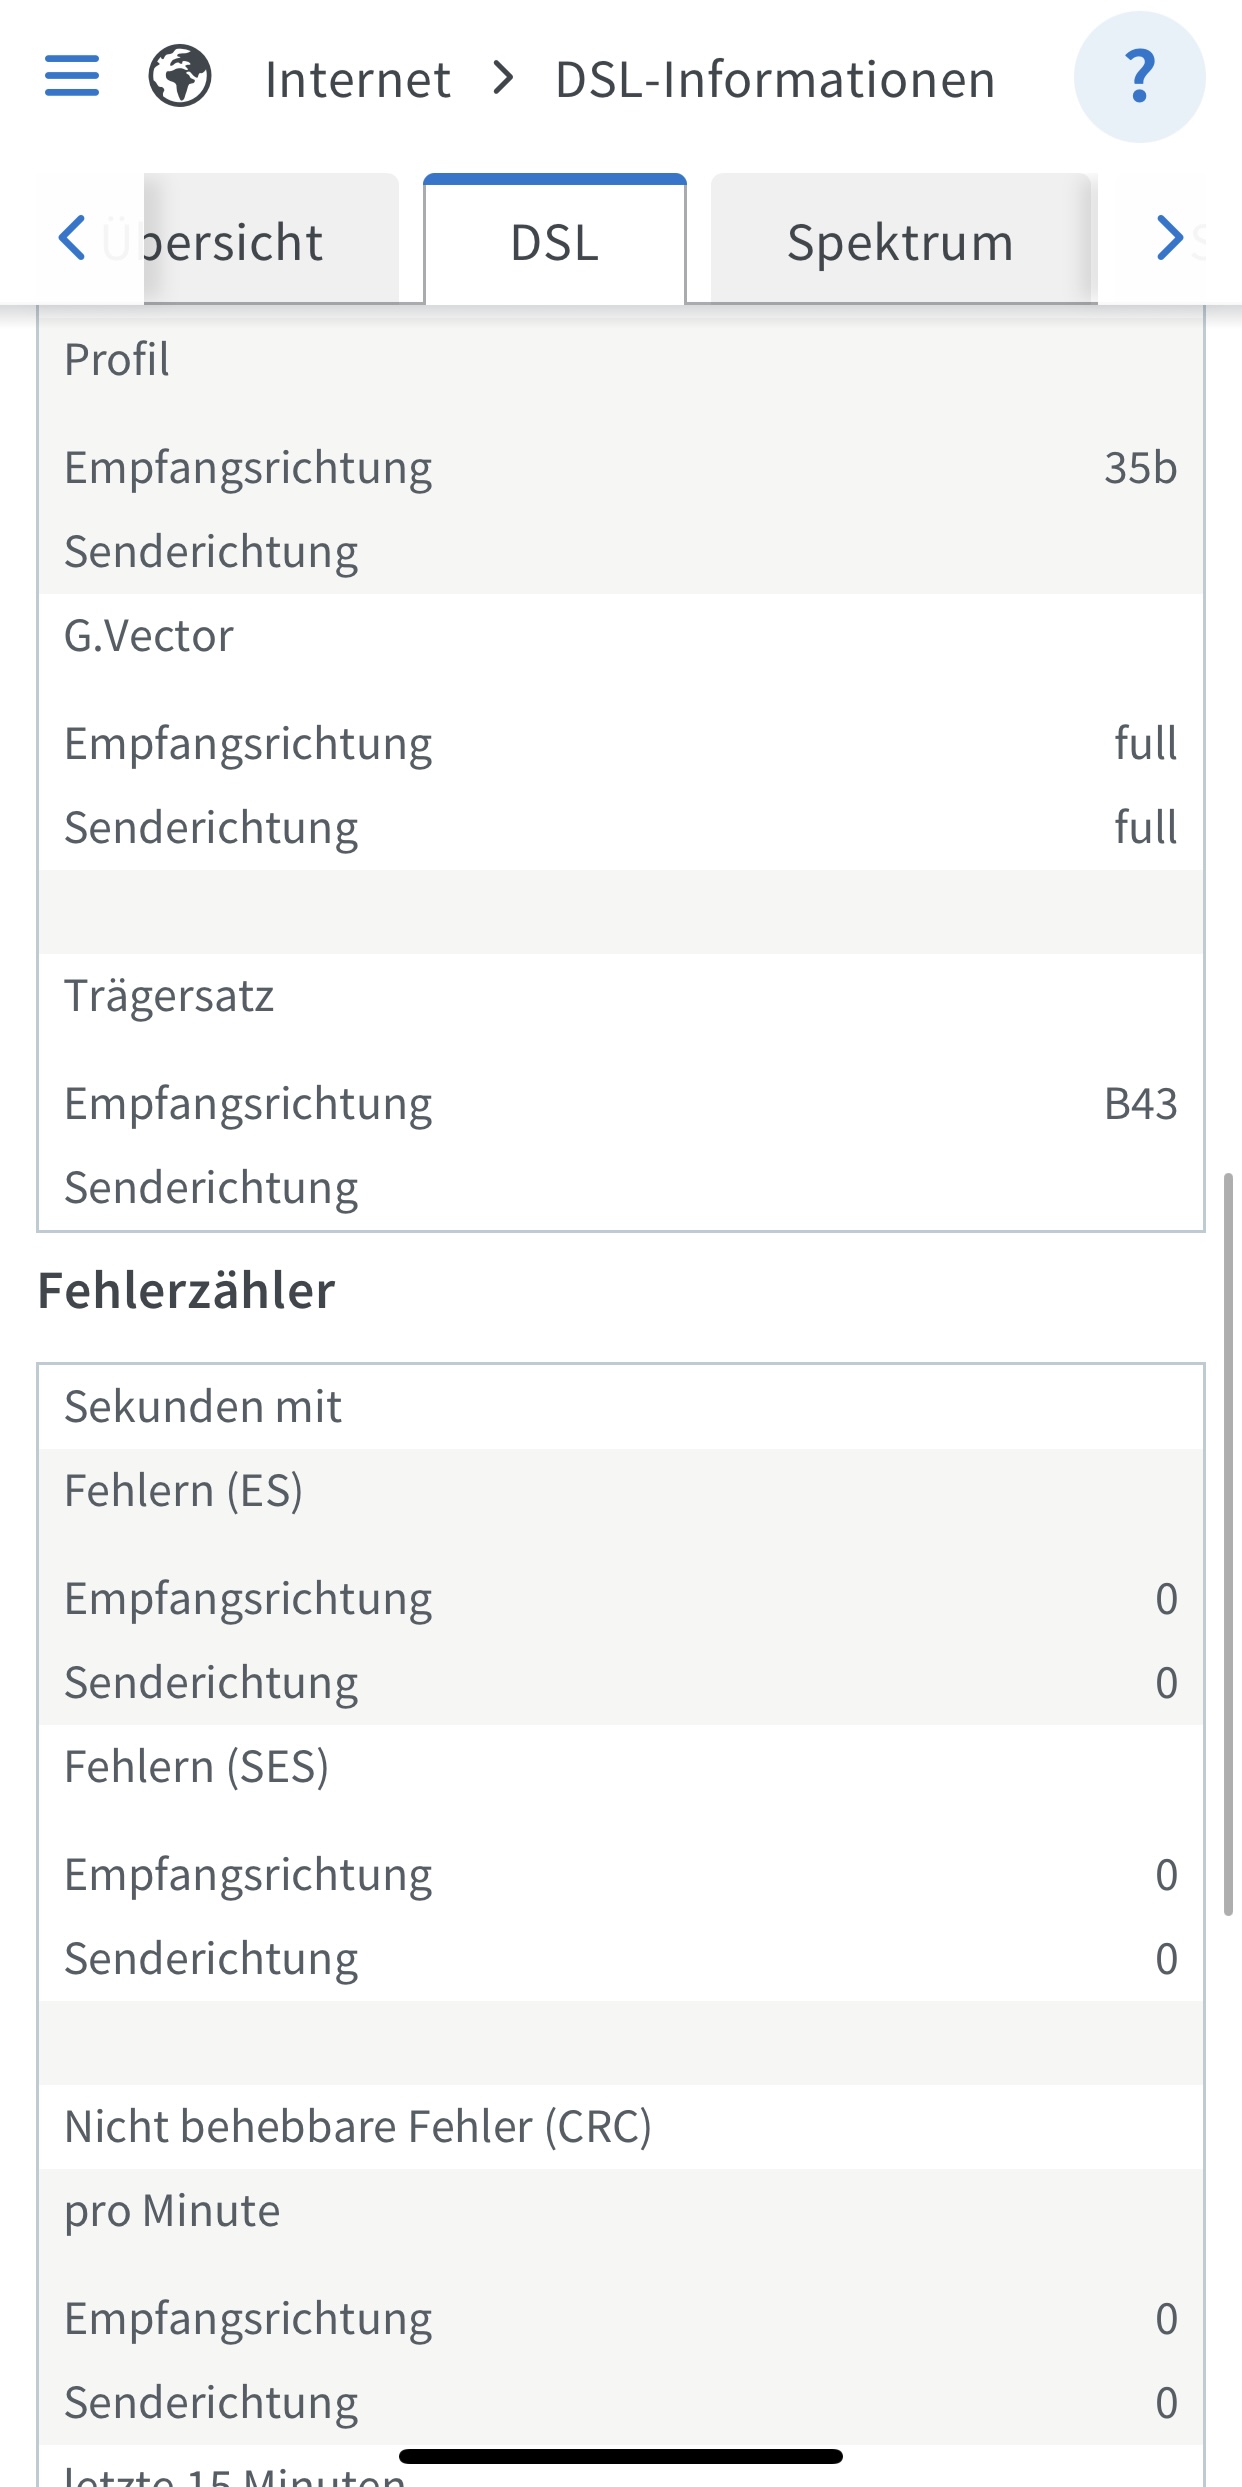Select the DSL tab

pyautogui.click(x=555, y=242)
